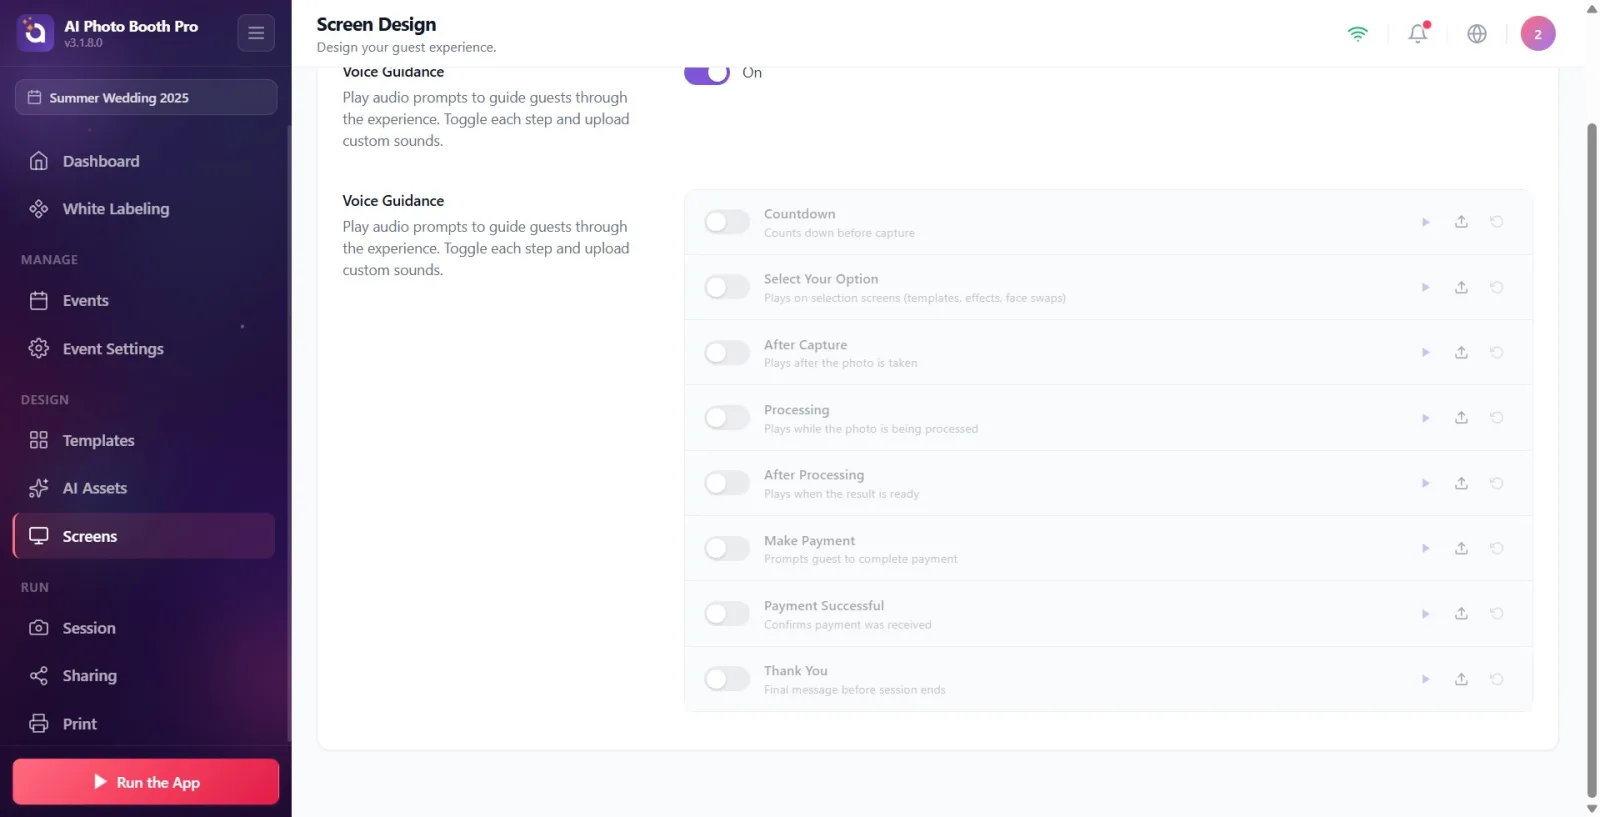Open the Summer Wedding 2025 event selector
Image resolution: width=1600 pixels, height=817 pixels.
tap(146, 97)
